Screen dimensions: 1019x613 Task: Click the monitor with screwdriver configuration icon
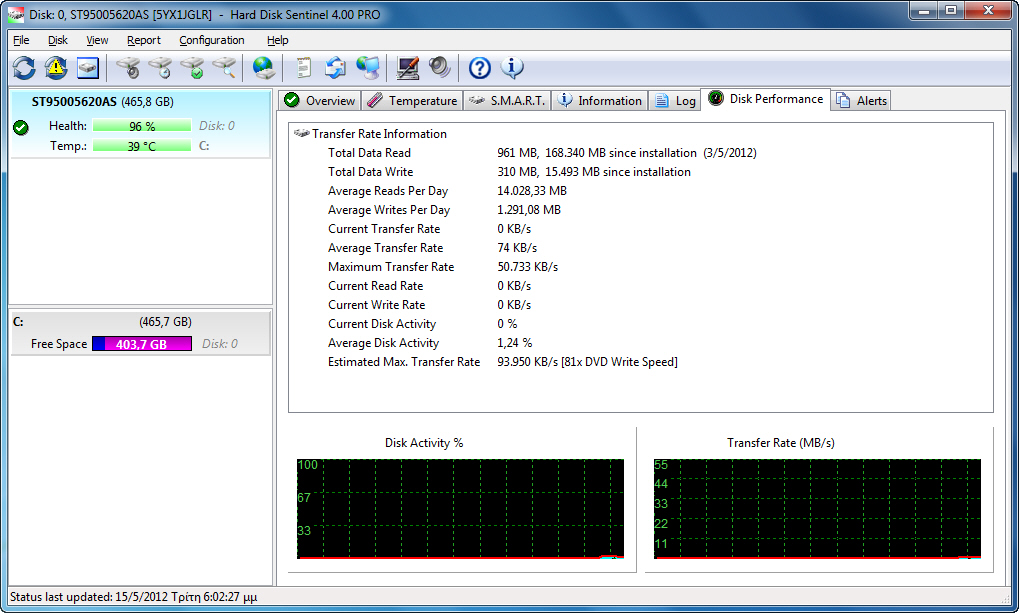407,68
